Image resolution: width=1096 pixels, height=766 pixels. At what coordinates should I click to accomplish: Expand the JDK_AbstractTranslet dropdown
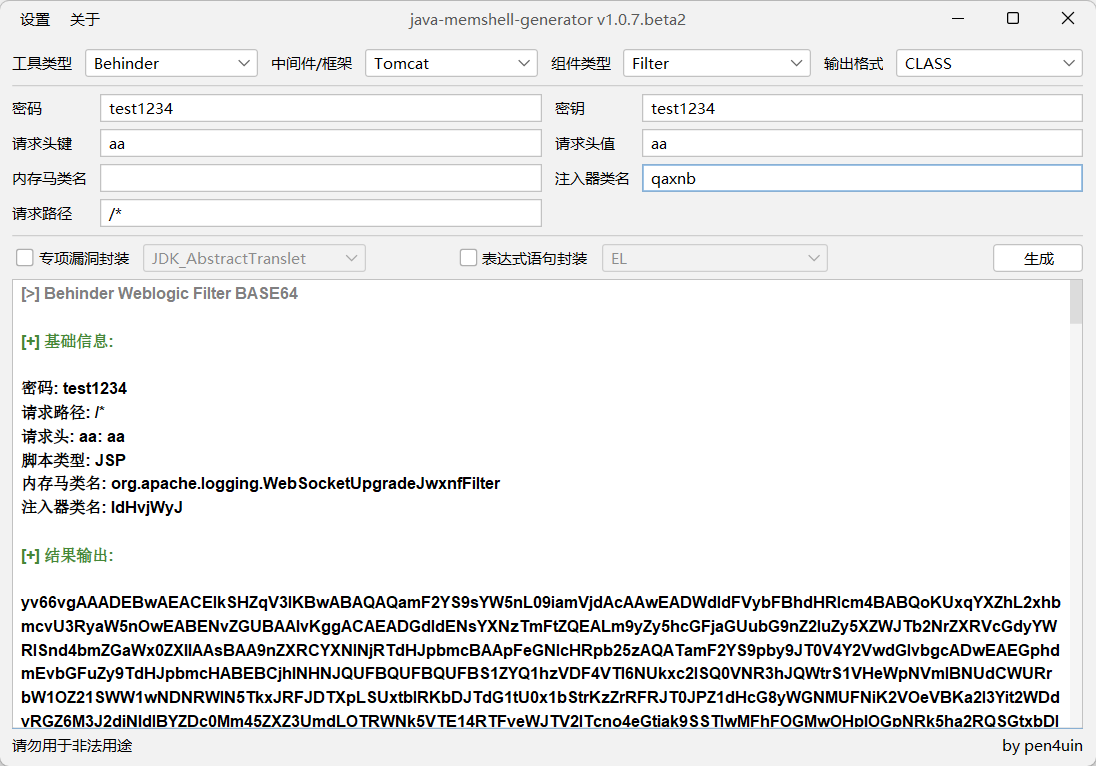tap(254, 259)
